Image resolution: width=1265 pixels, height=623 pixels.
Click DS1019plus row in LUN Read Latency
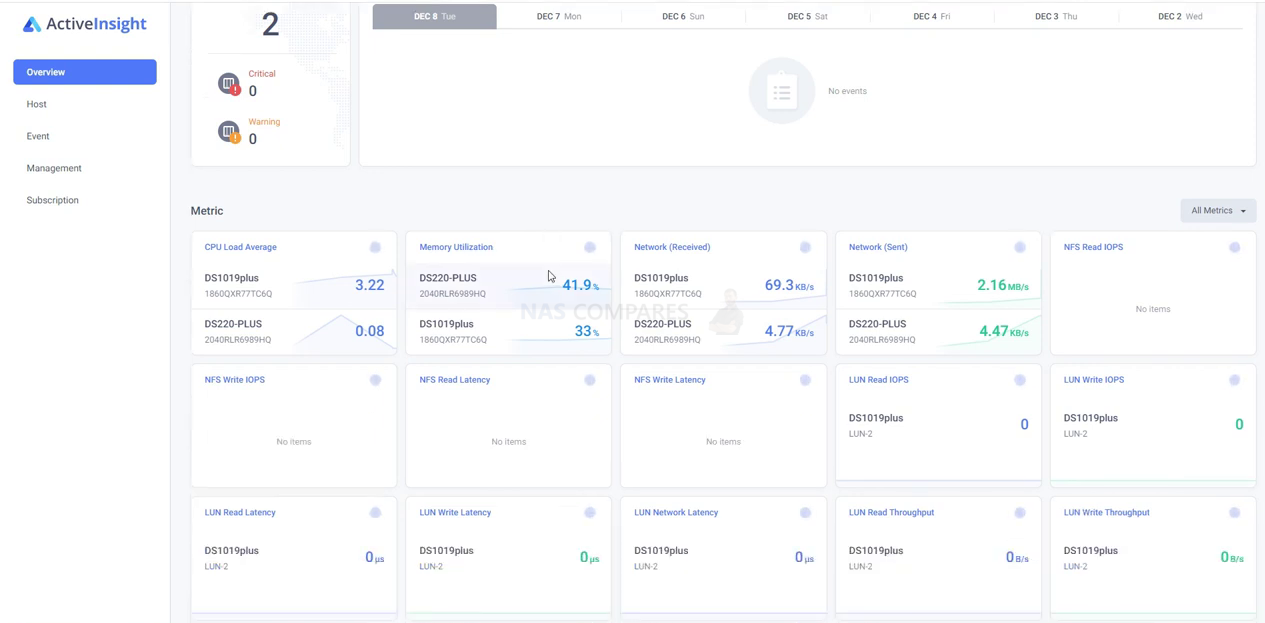tap(294, 558)
